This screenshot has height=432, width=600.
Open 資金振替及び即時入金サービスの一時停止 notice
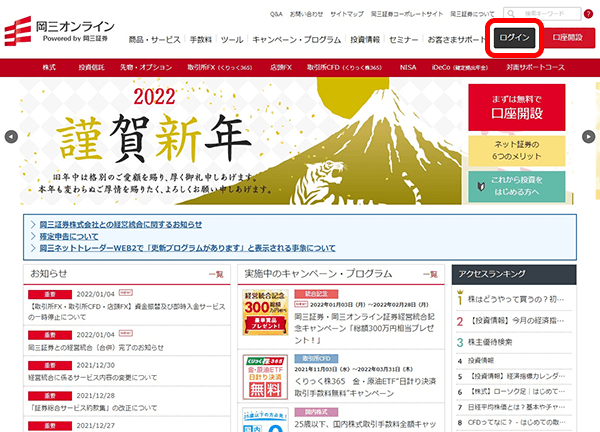[x=127, y=312]
